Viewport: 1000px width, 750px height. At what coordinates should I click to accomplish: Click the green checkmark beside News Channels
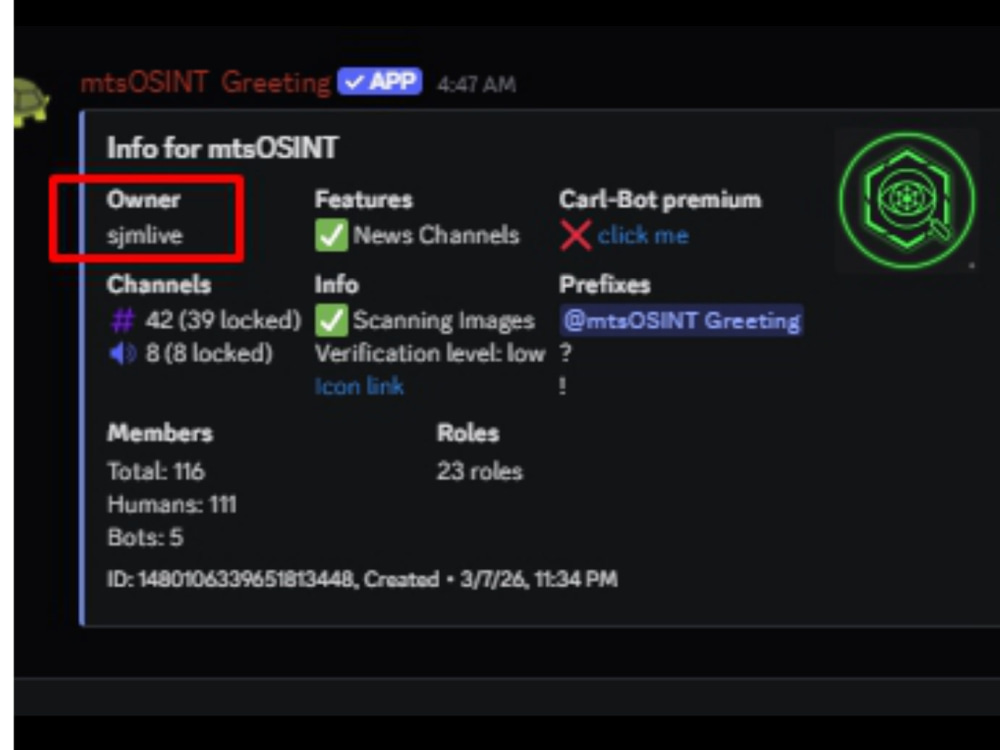click(x=332, y=235)
